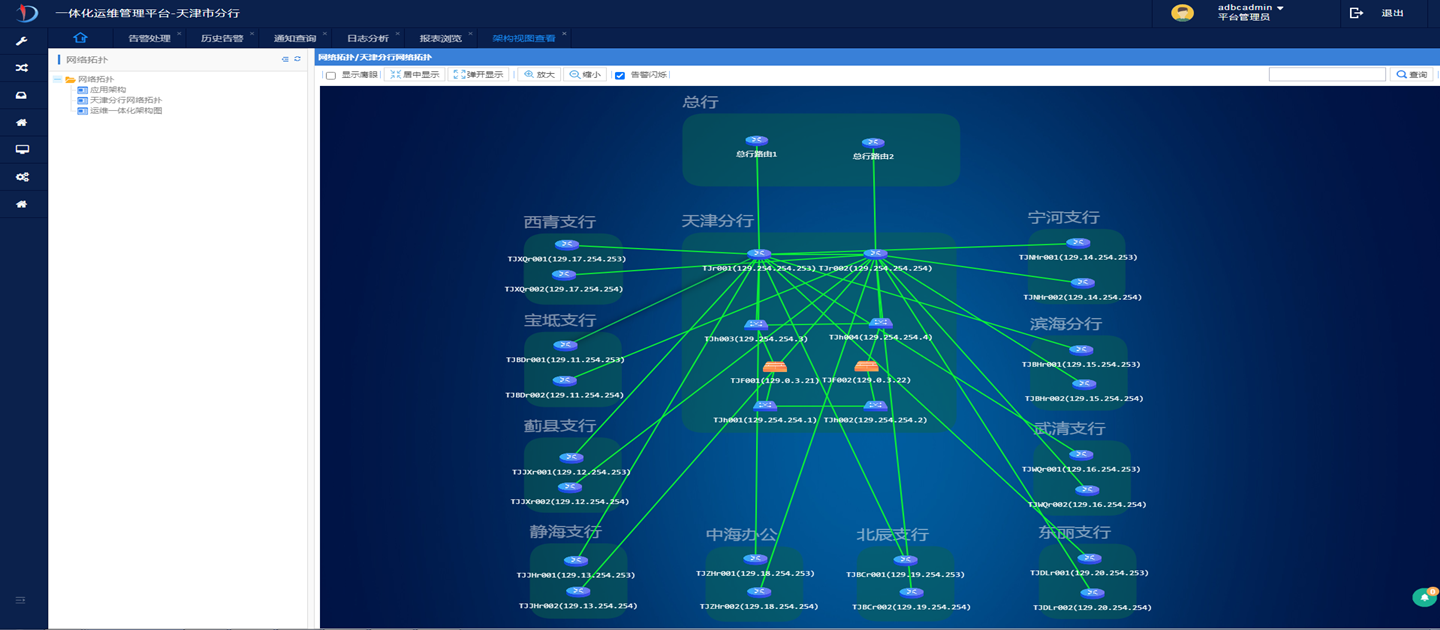Select router TJNHr001 in 宁河支行
This screenshot has height=630, width=1440.
[x=1078, y=243]
